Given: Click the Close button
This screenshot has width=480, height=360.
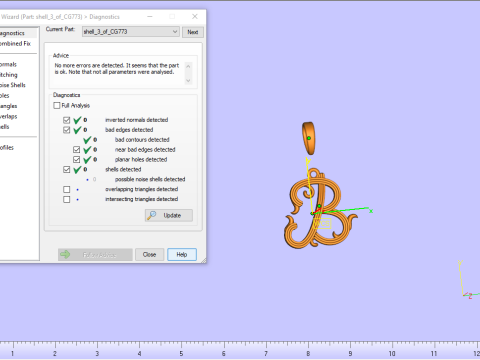Looking at the screenshot, I should 149,255.
